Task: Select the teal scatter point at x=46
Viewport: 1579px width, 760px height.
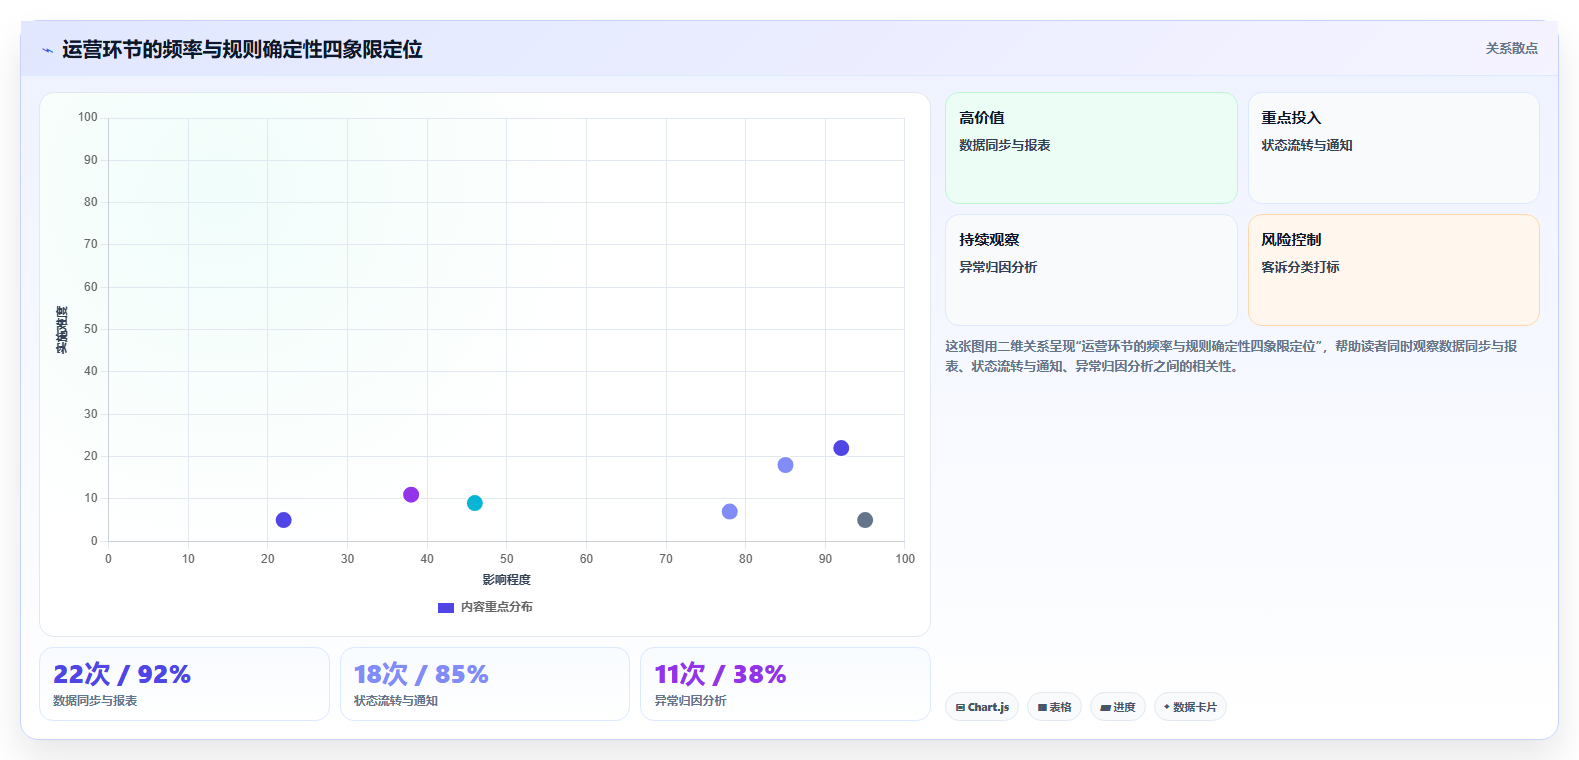Action: 475,503
